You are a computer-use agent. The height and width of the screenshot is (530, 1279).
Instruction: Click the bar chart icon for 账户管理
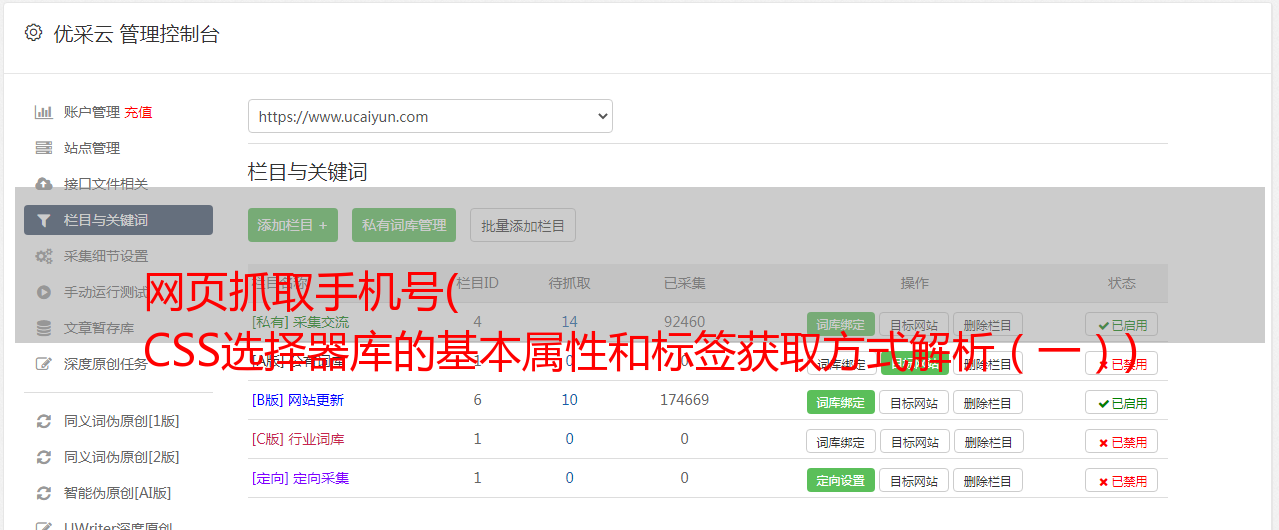tap(44, 112)
